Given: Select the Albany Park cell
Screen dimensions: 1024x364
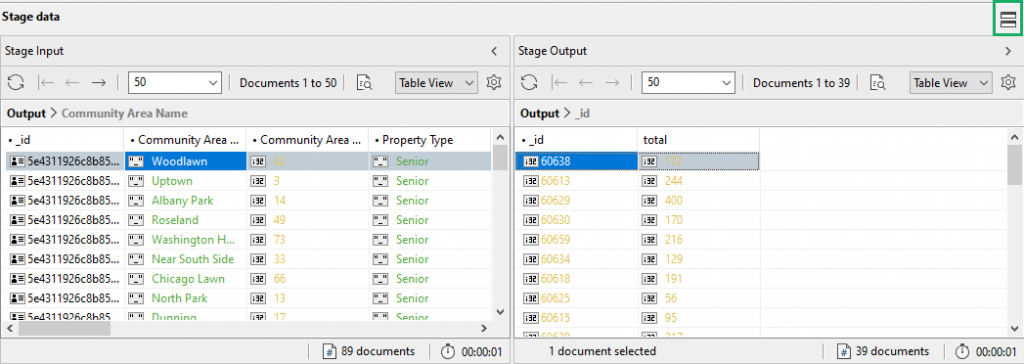Looking at the screenshot, I should (185, 200).
